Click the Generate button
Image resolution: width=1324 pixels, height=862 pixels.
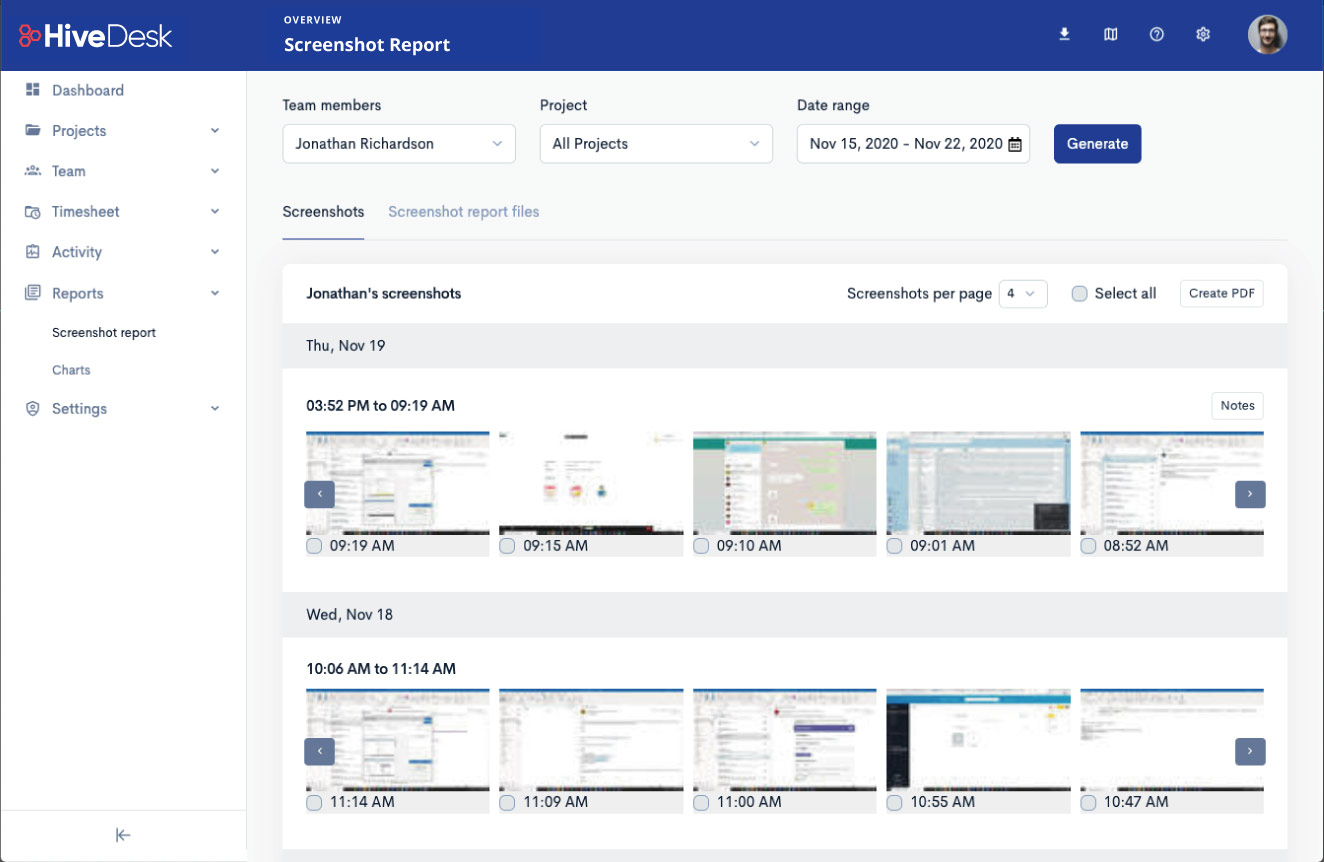tap(1097, 143)
